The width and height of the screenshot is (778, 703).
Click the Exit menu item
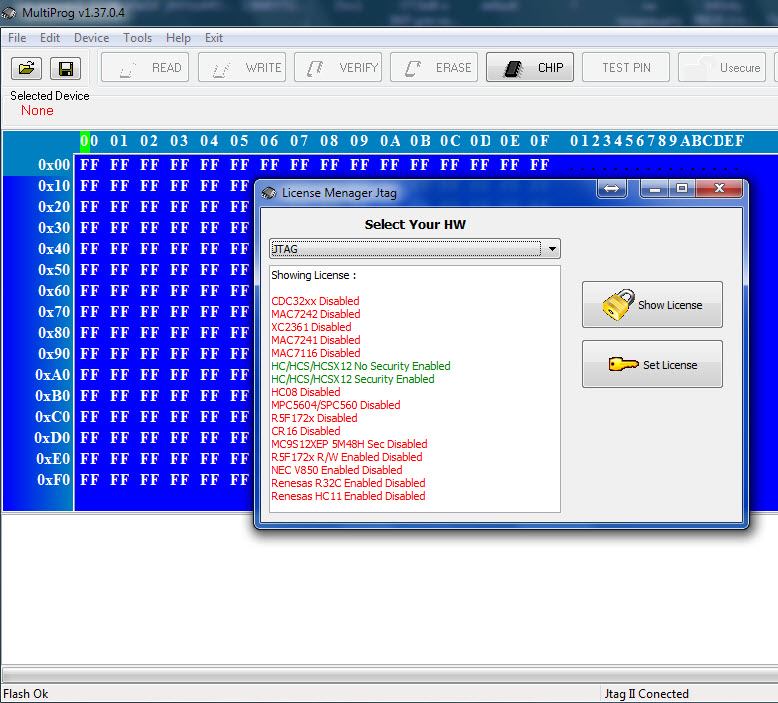[x=214, y=38]
